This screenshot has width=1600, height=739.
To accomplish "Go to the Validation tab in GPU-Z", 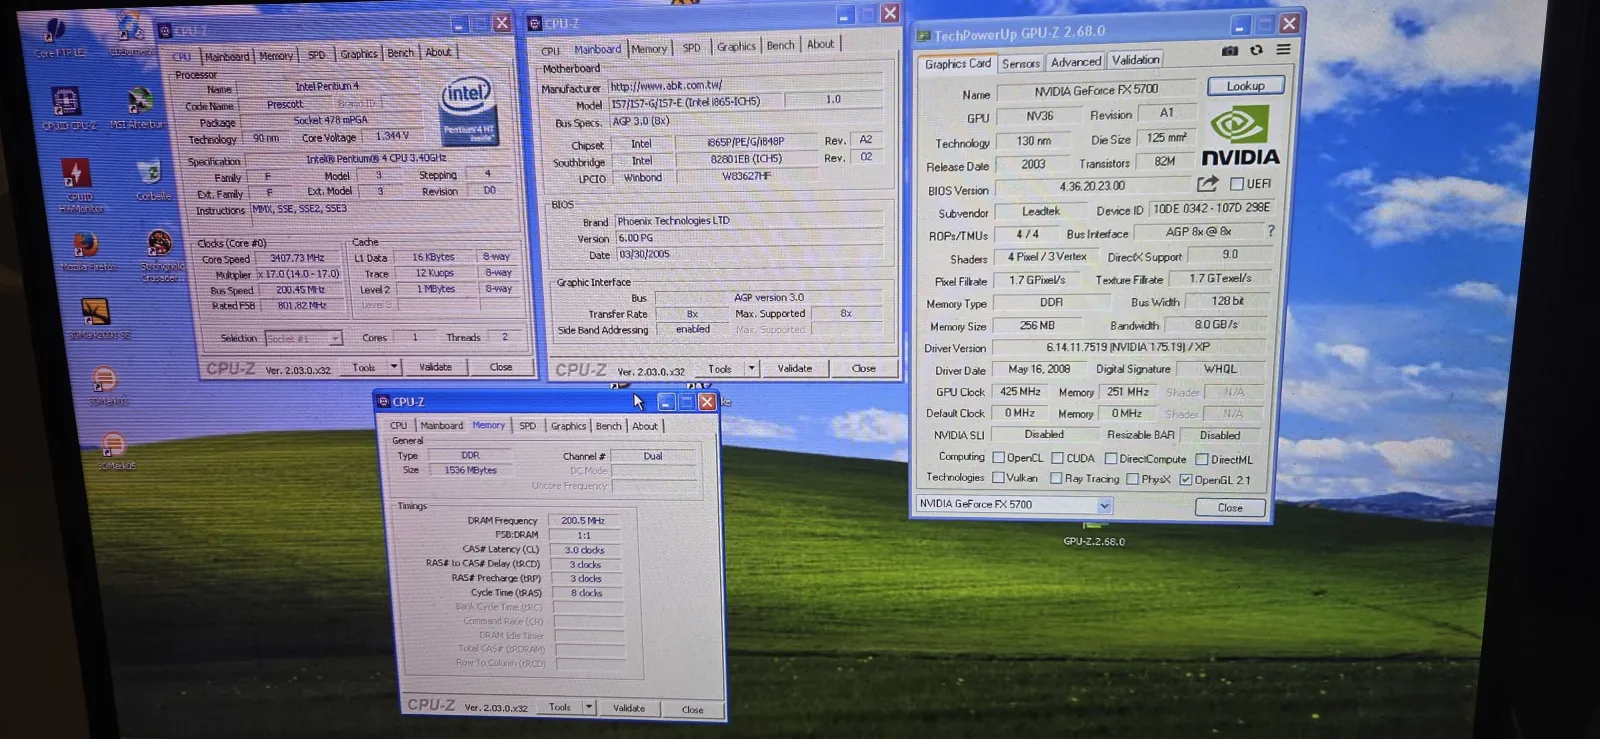I will coord(1136,60).
